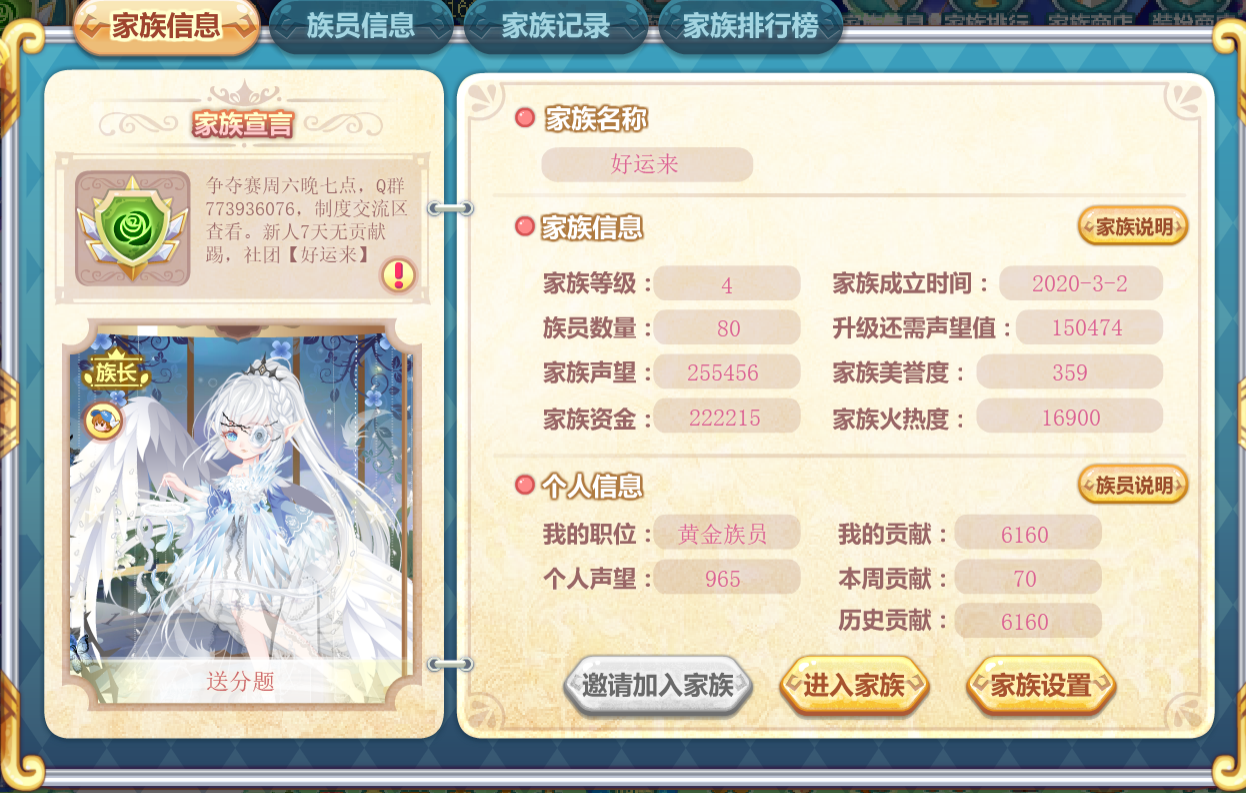Image resolution: width=1246 pixels, height=793 pixels.
Task: Click the 家族宣言 header ornament
Action: (243, 124)
